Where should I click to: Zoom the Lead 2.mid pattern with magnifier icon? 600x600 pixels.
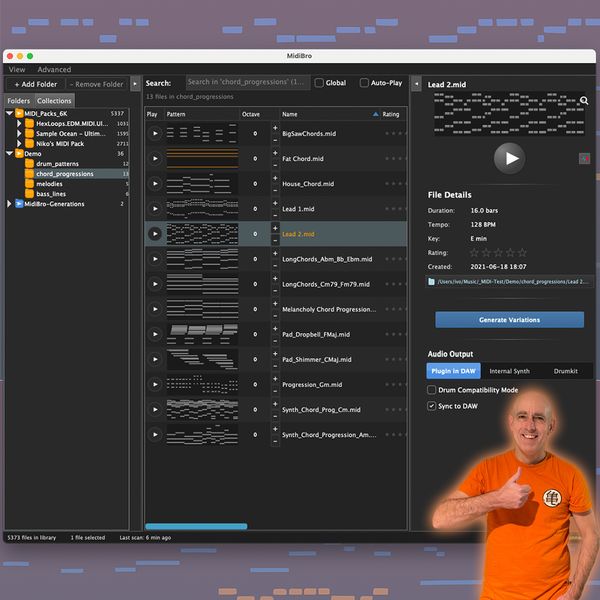[x=584, y=101]
